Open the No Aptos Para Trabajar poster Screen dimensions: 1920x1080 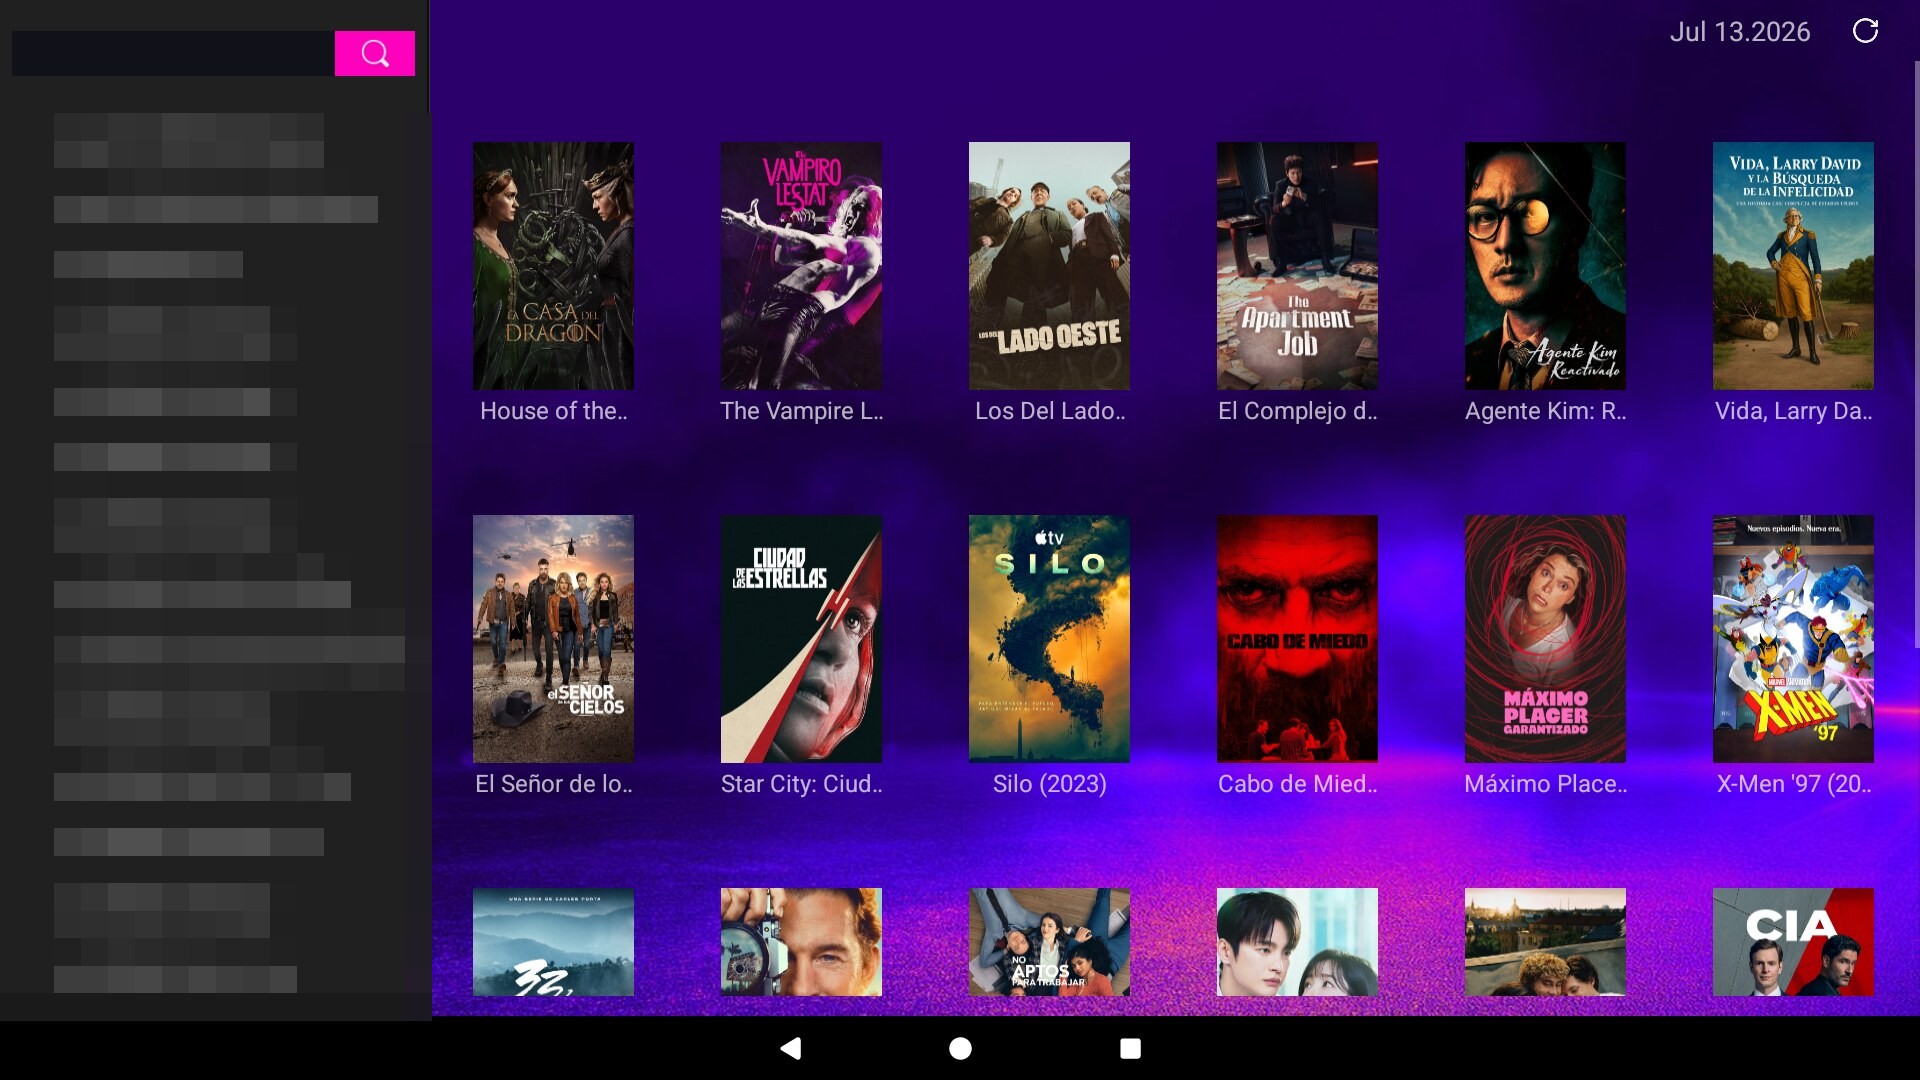pyautogui.click(x=1049, y=942)
